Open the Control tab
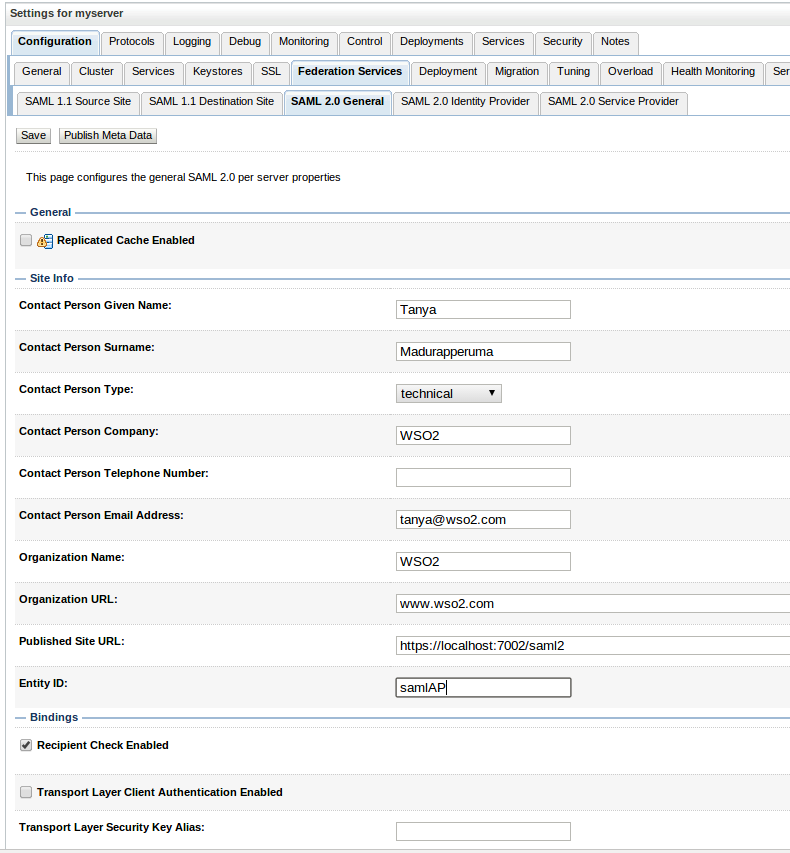Image resolution: width=790 pixels, height=853 pixels. click(365, 42)
